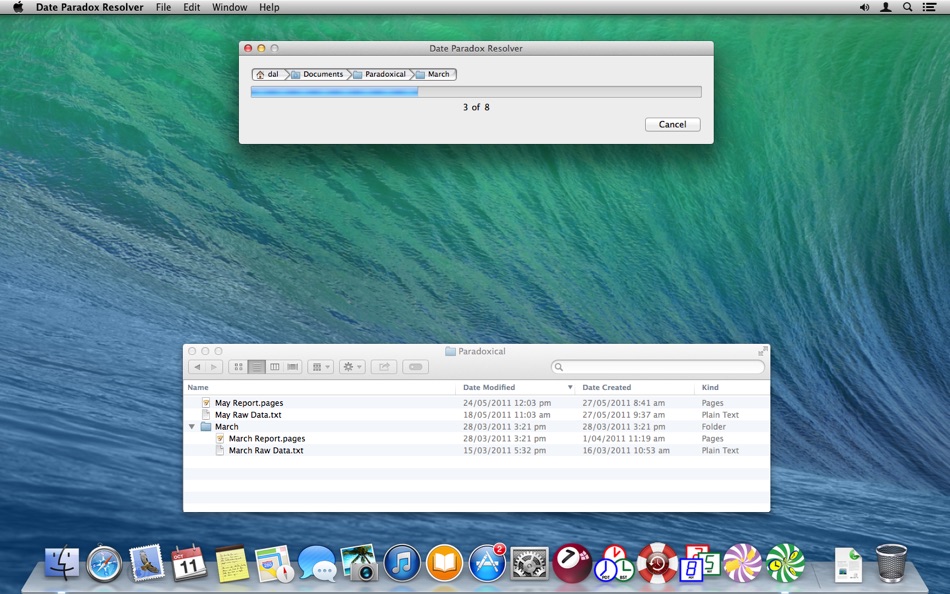Open Mail stamp icon in Dock
Image resolution: width=950 pixels, height=594 pixels.
[147, 563]
